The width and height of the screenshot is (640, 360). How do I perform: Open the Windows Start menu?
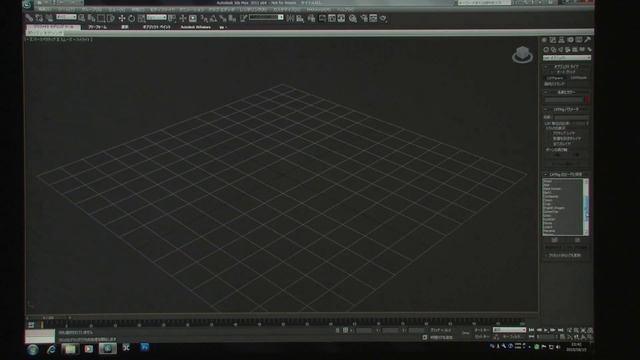33,349
